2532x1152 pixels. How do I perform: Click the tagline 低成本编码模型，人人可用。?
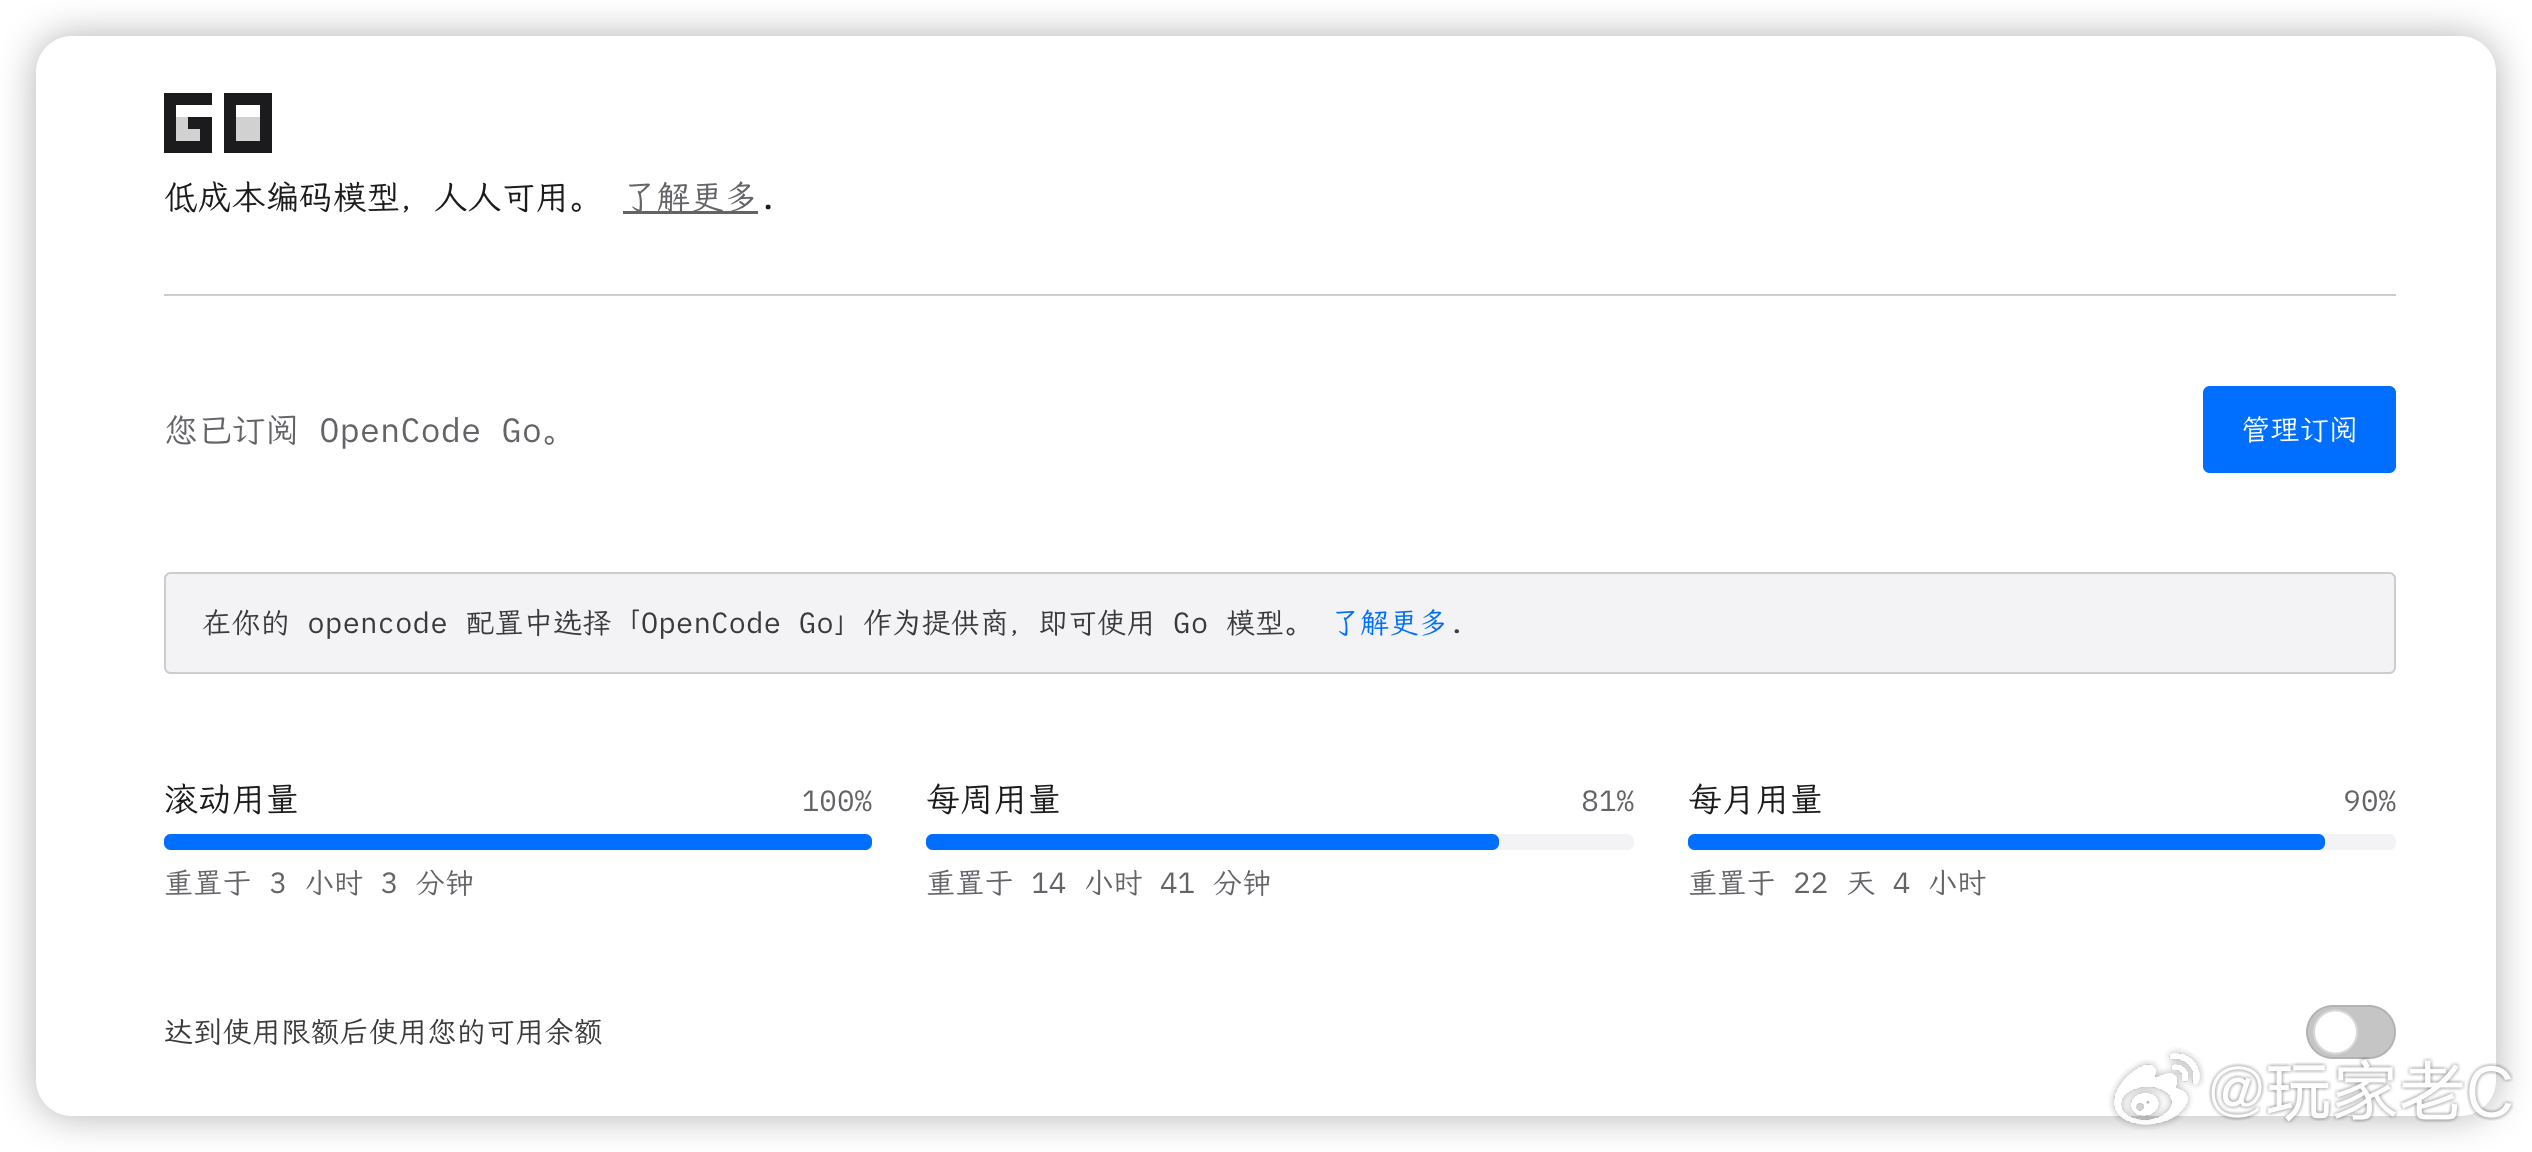[x=379, y=197]
